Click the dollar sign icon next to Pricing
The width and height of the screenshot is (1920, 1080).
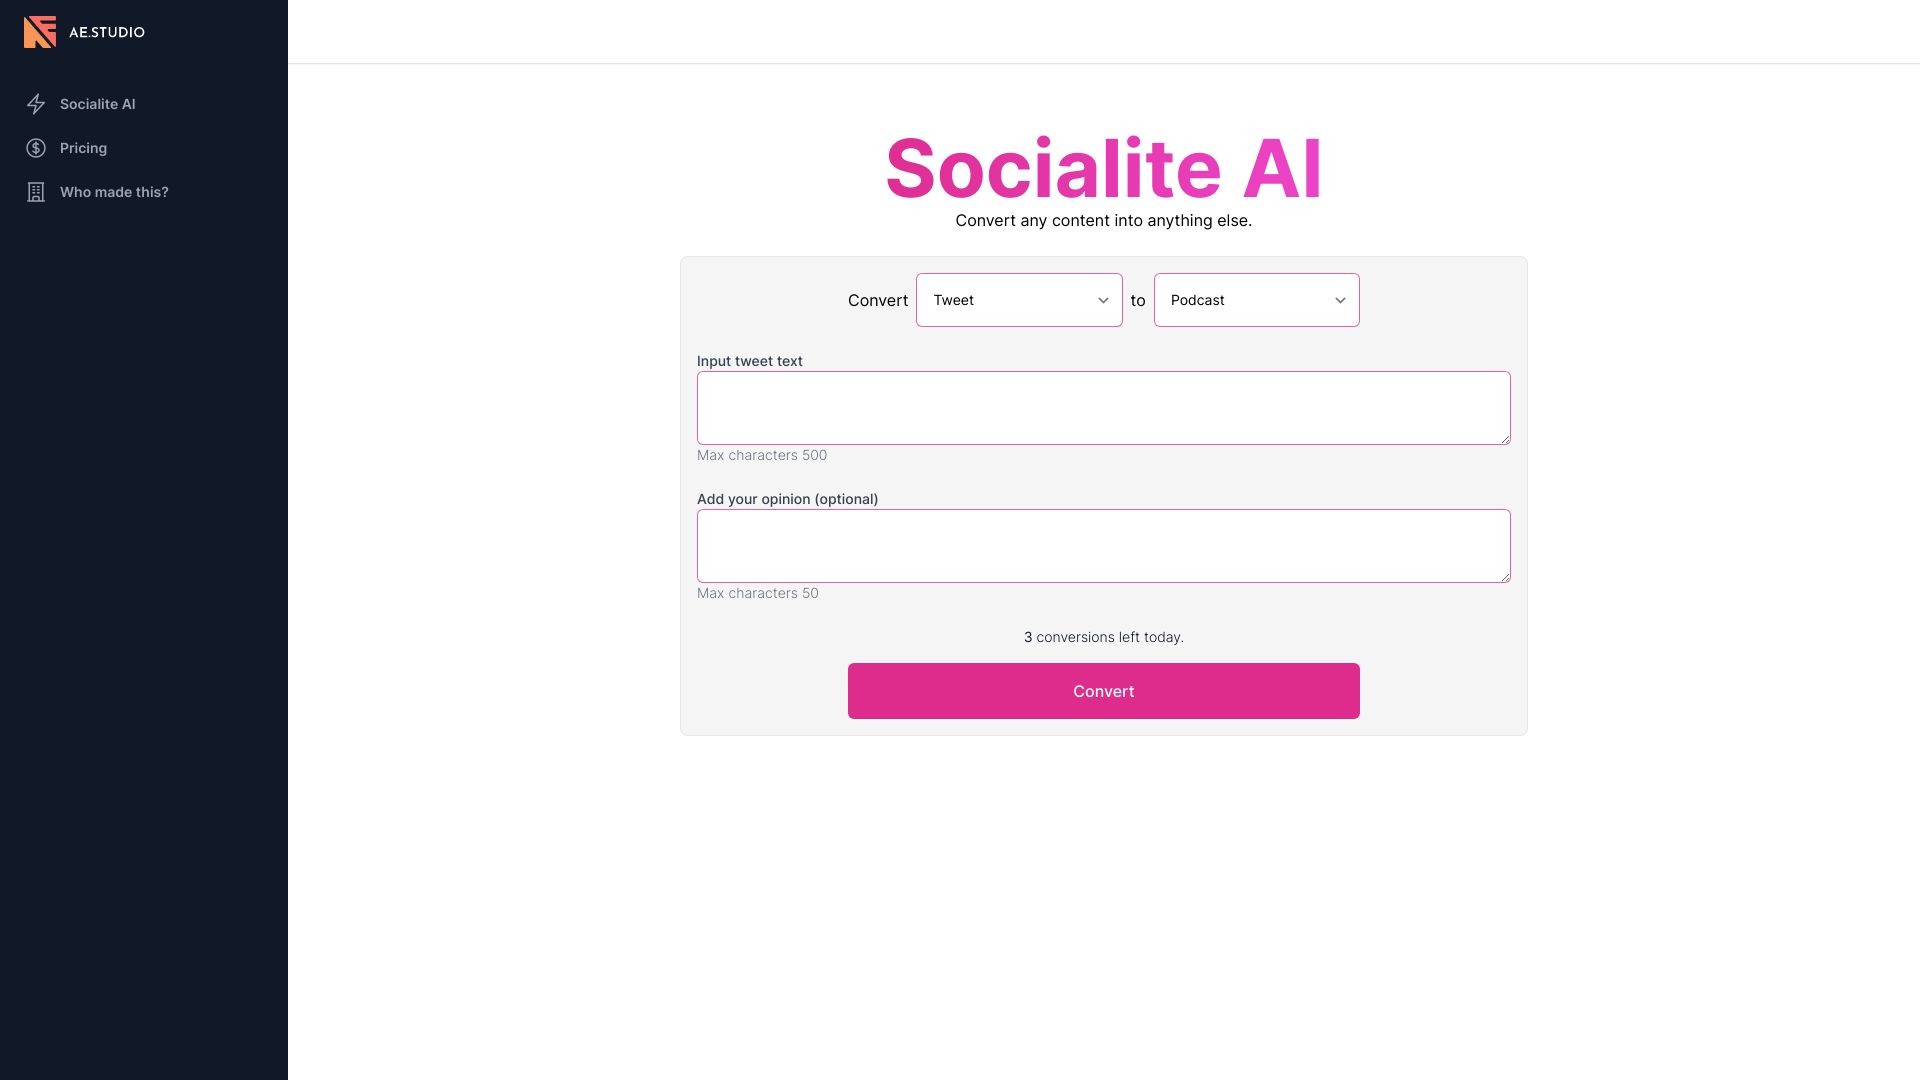(36, 148)
